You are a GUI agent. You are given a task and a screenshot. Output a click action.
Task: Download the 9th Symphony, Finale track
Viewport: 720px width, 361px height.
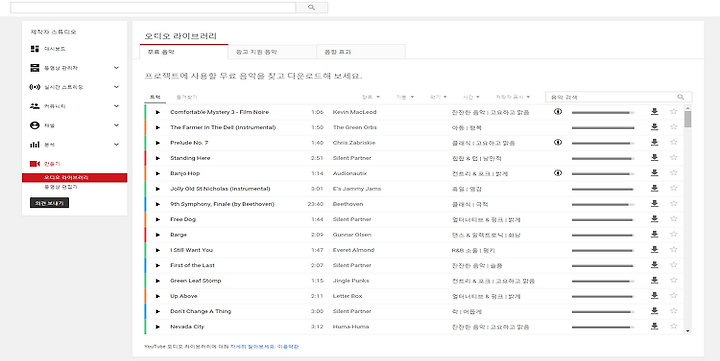(654, 204)
